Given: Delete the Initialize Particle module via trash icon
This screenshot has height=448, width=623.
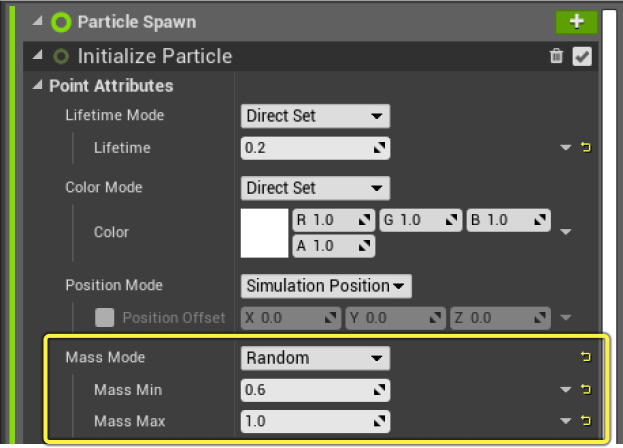Looking at the screenshot, I should (557, 57).
